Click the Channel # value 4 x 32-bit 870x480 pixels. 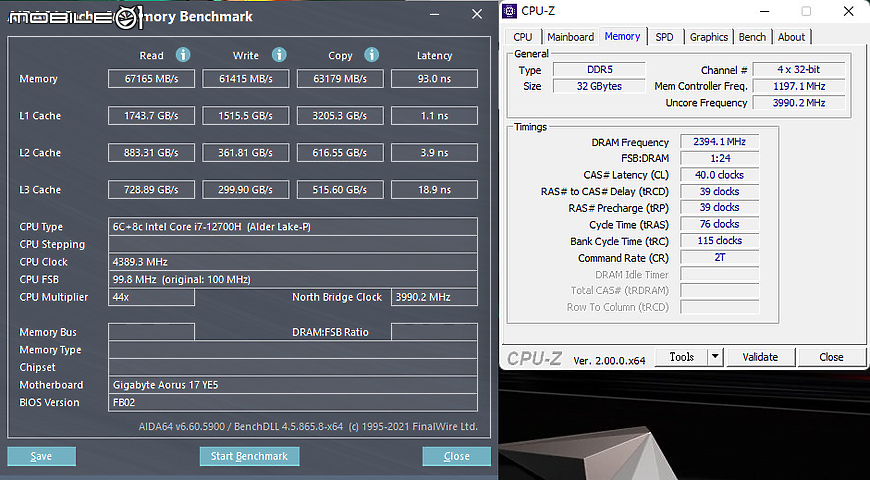coord(799,70)
